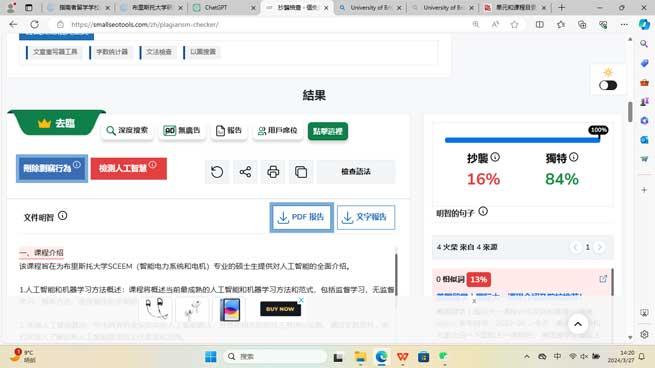Open browser split screen icon
This screenshot has width=655, height=368.
point(540,25)
